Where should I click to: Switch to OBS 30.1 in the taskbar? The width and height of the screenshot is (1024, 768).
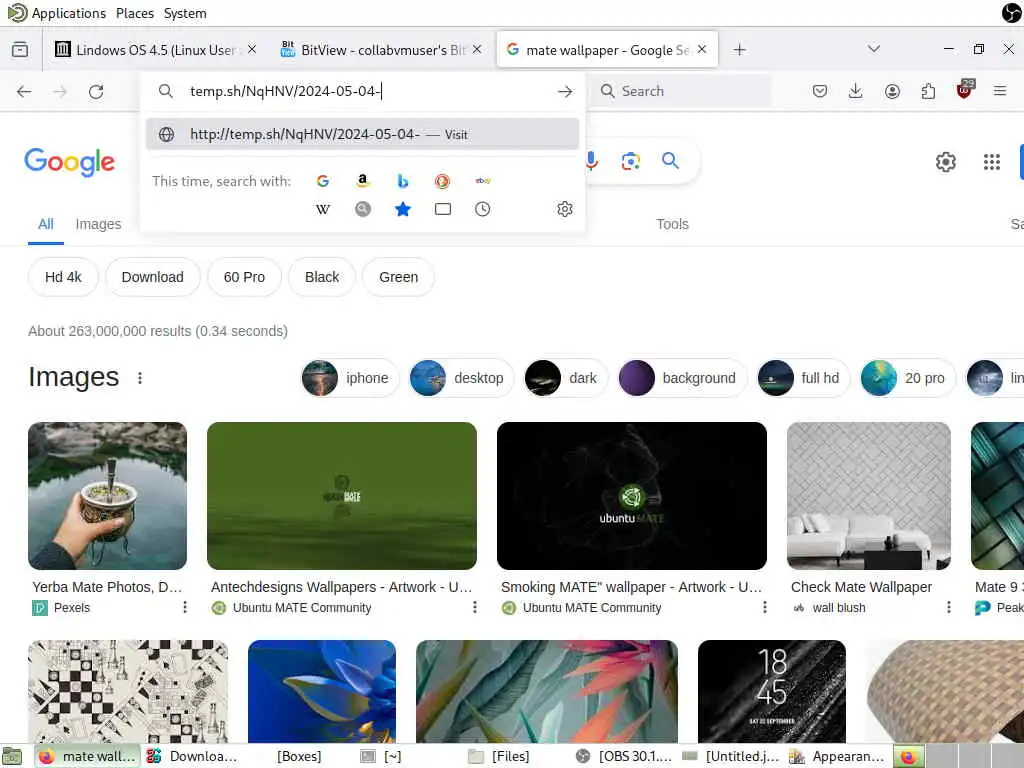[x=624, y=756]
